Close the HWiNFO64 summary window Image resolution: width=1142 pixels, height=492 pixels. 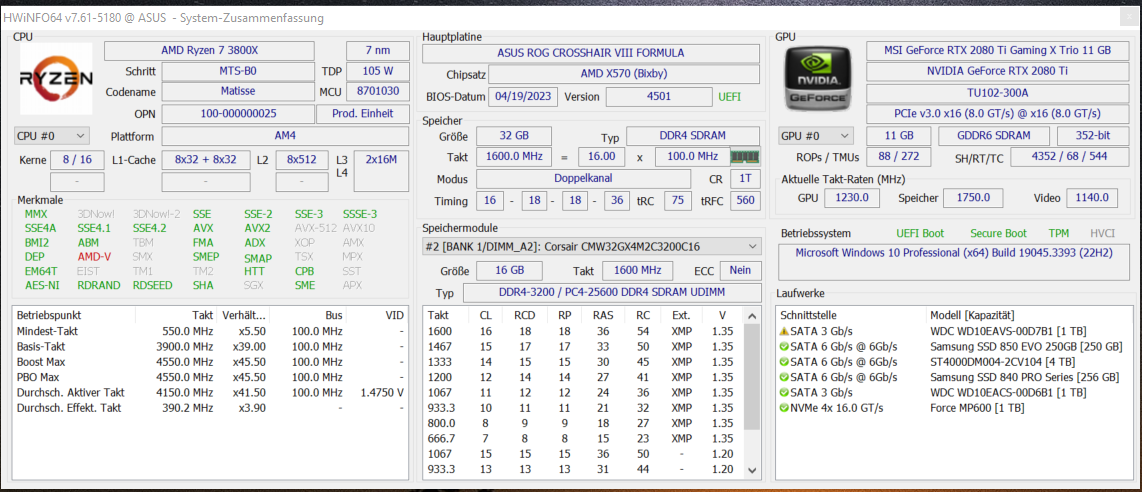pyautogui.click(x=1128, y=17)
